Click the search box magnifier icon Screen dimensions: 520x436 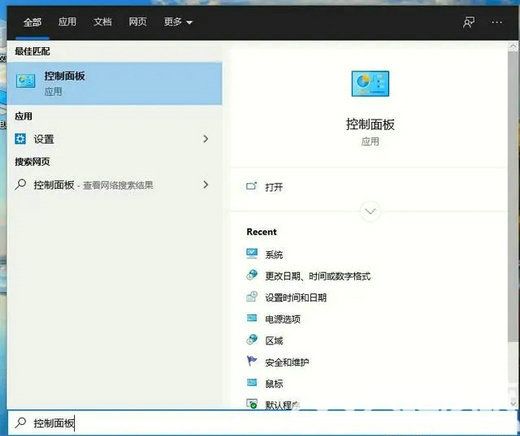pyautogui.click(x=20, y=422)
